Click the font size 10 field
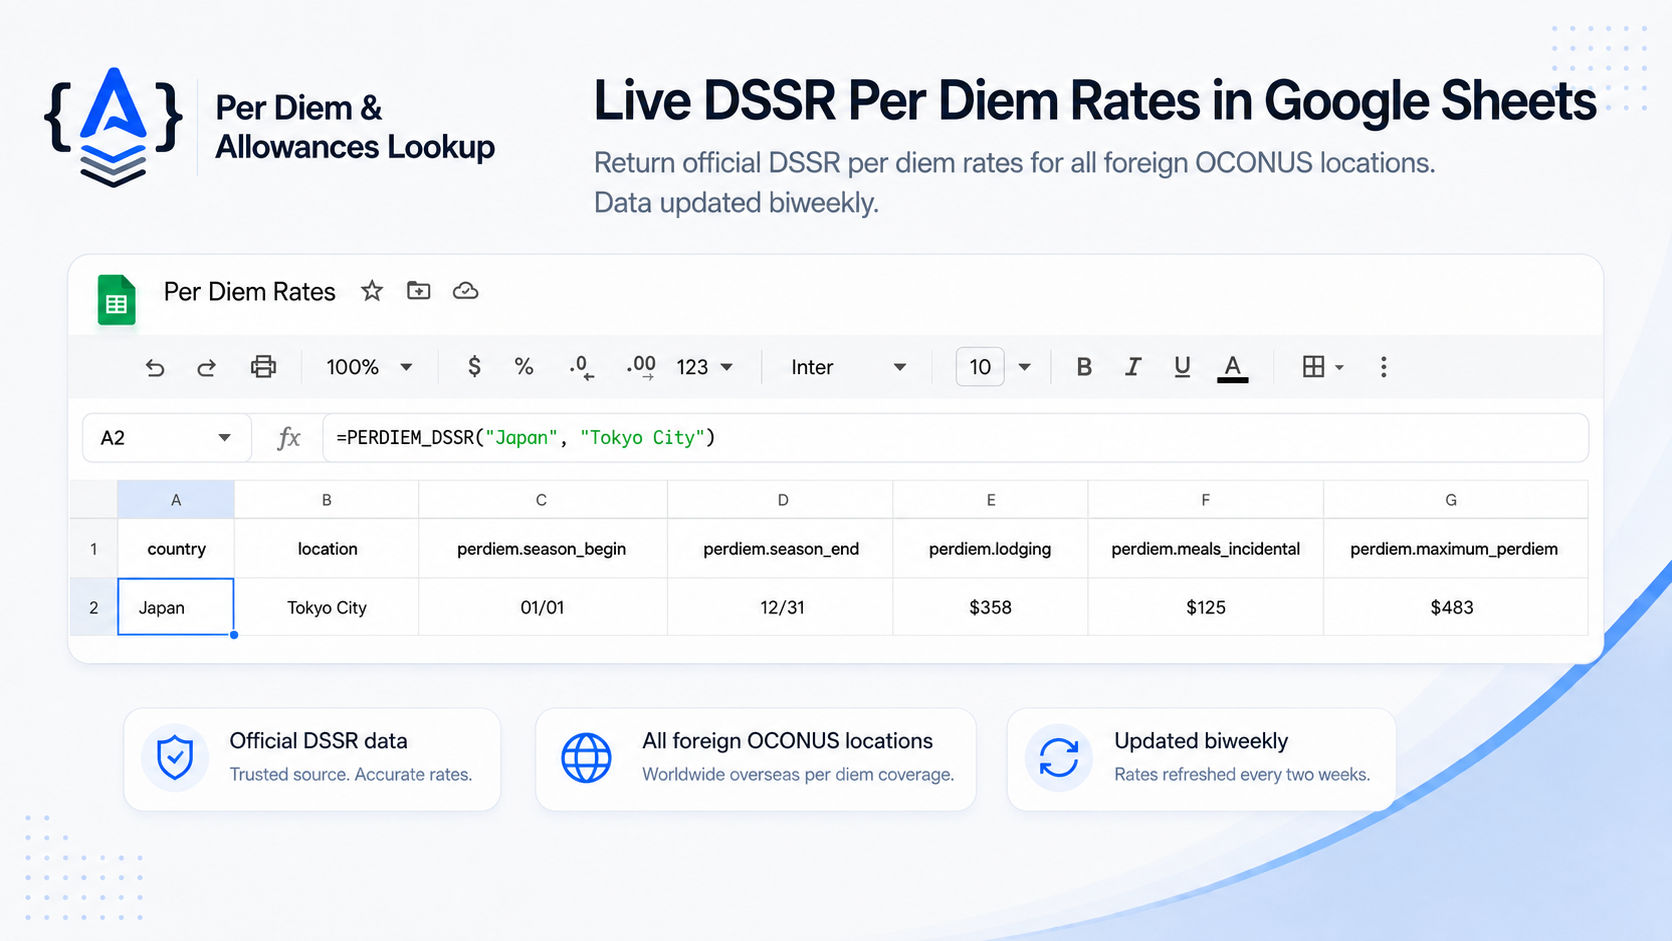 tap(980, 367)
